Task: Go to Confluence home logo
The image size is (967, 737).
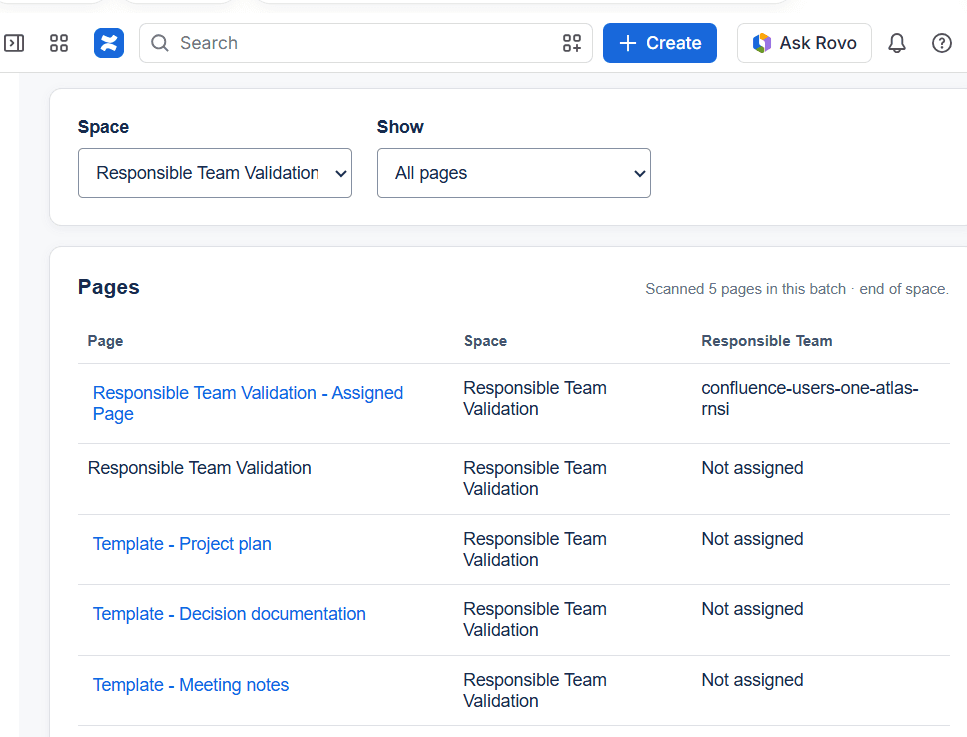Action: [x=109, y=43]
